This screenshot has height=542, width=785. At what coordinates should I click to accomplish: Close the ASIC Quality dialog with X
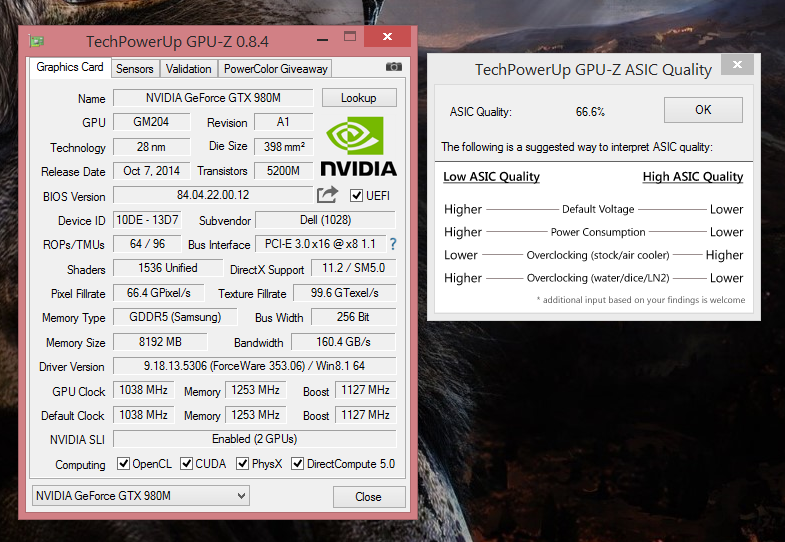[x=737, y=65]
